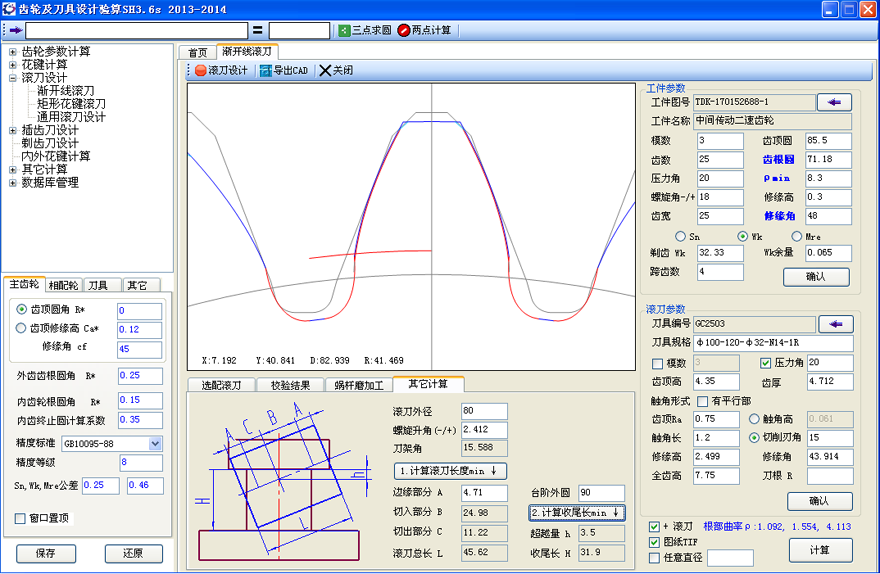The width and height of the screenshot is (880, 574).
Task: Click the 工件名称 field 中间传动二速齿轮
Action: [772, 121]
